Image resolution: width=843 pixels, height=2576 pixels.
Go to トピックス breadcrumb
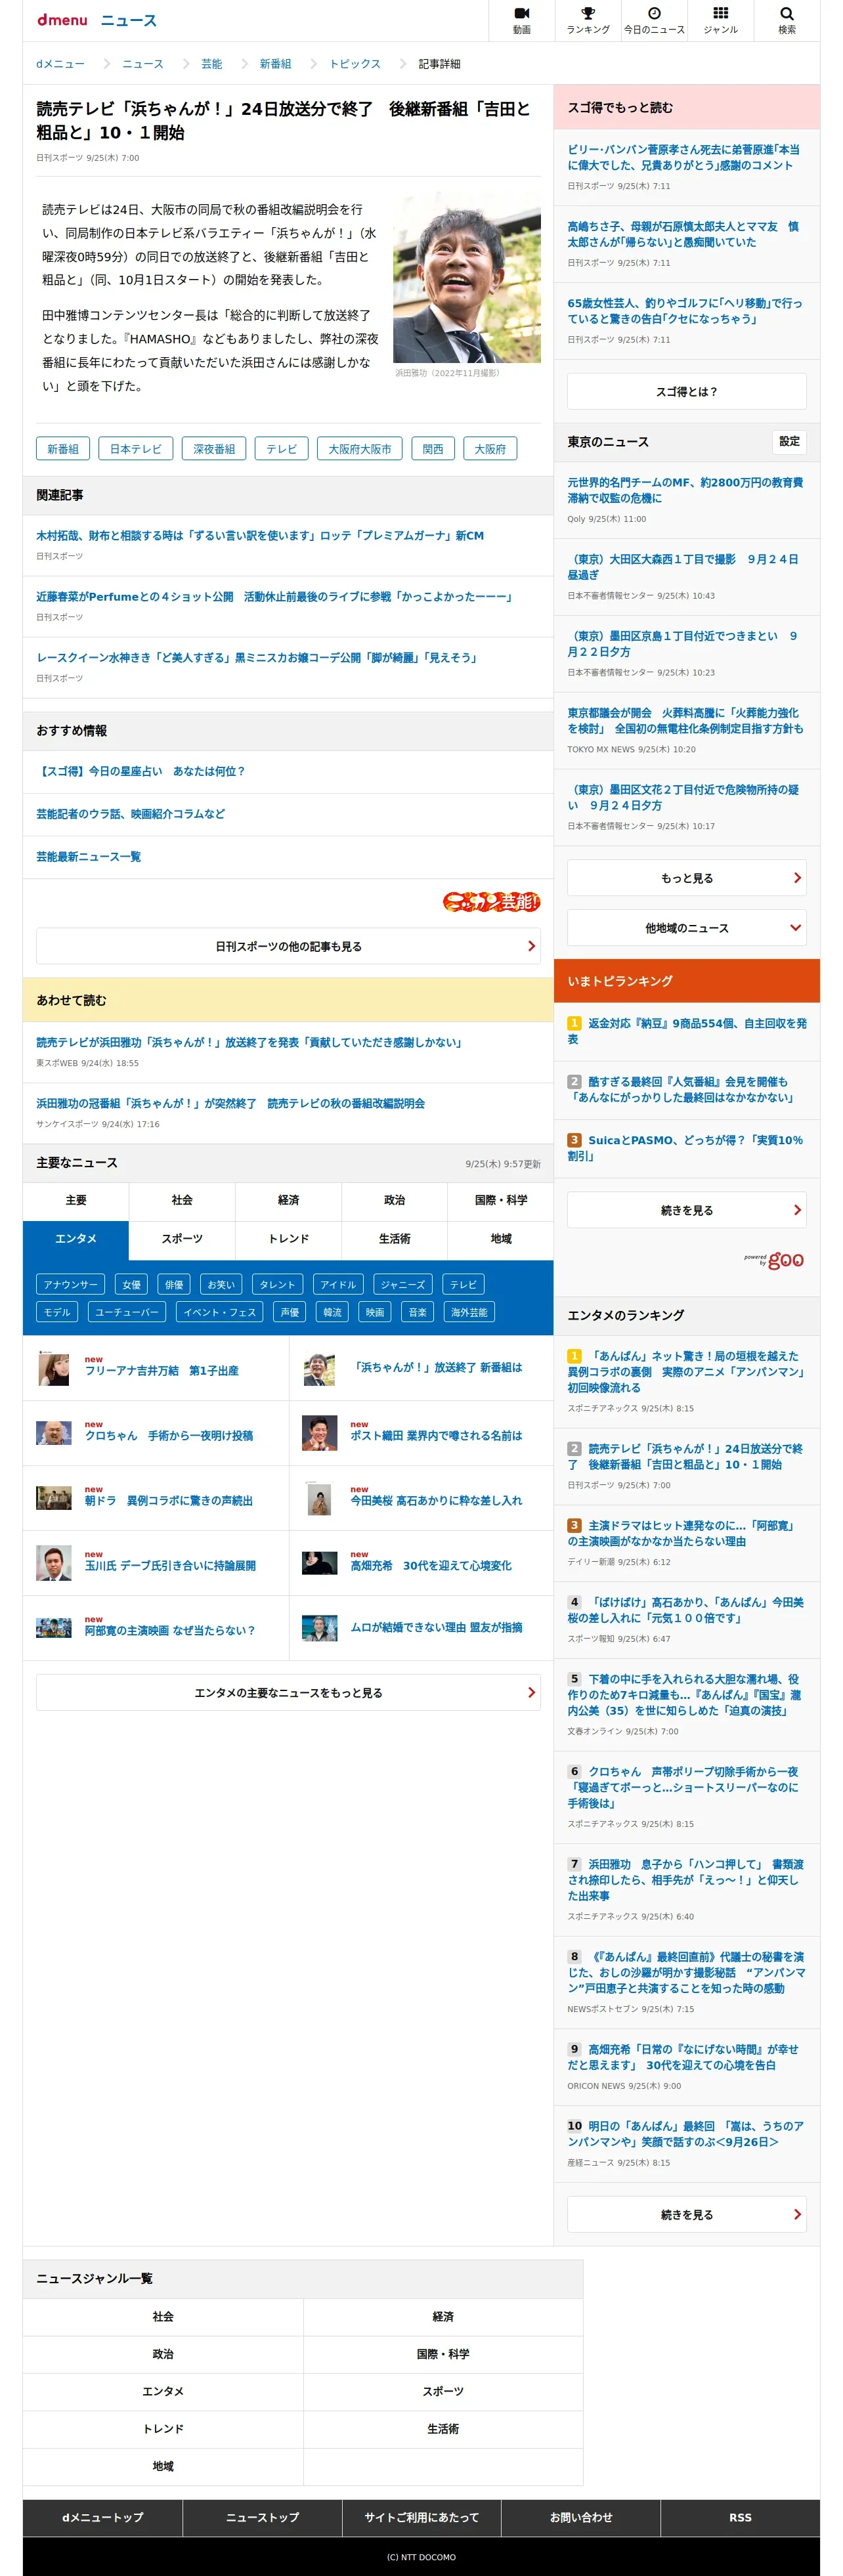[355, 64]
